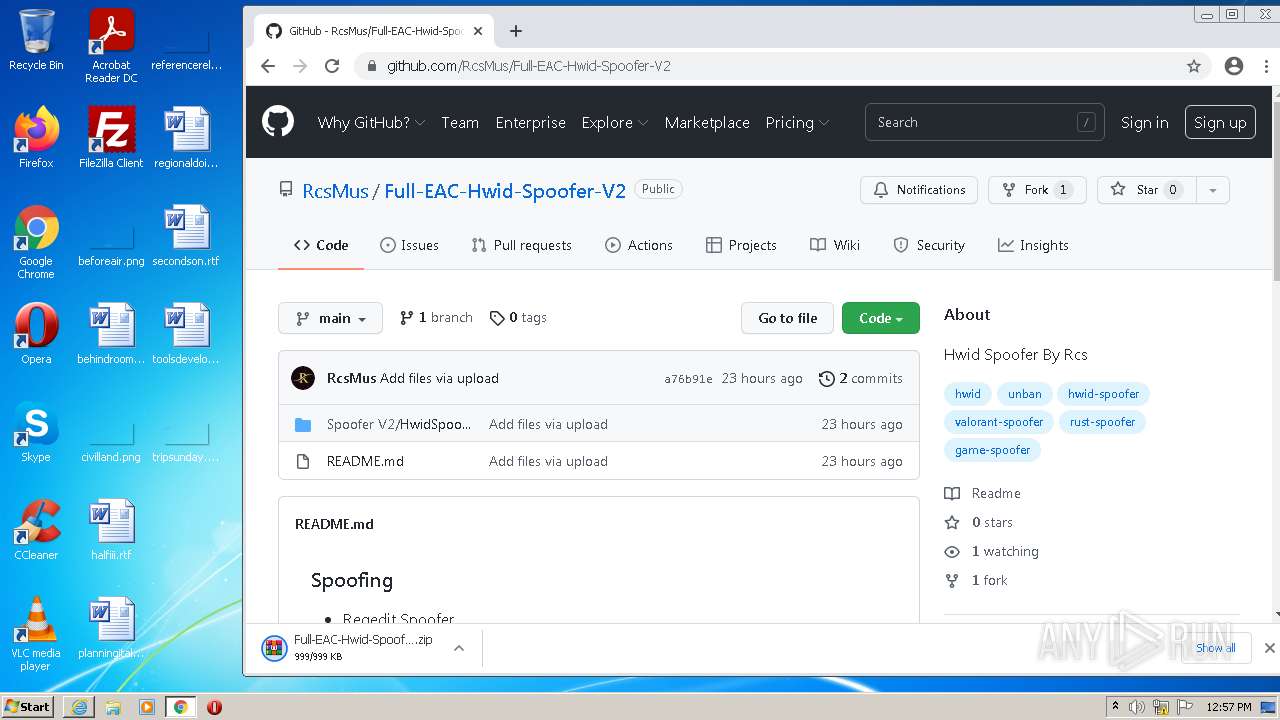1280x720 pixels.
Task: Star the repository button
Action: 1147,190
